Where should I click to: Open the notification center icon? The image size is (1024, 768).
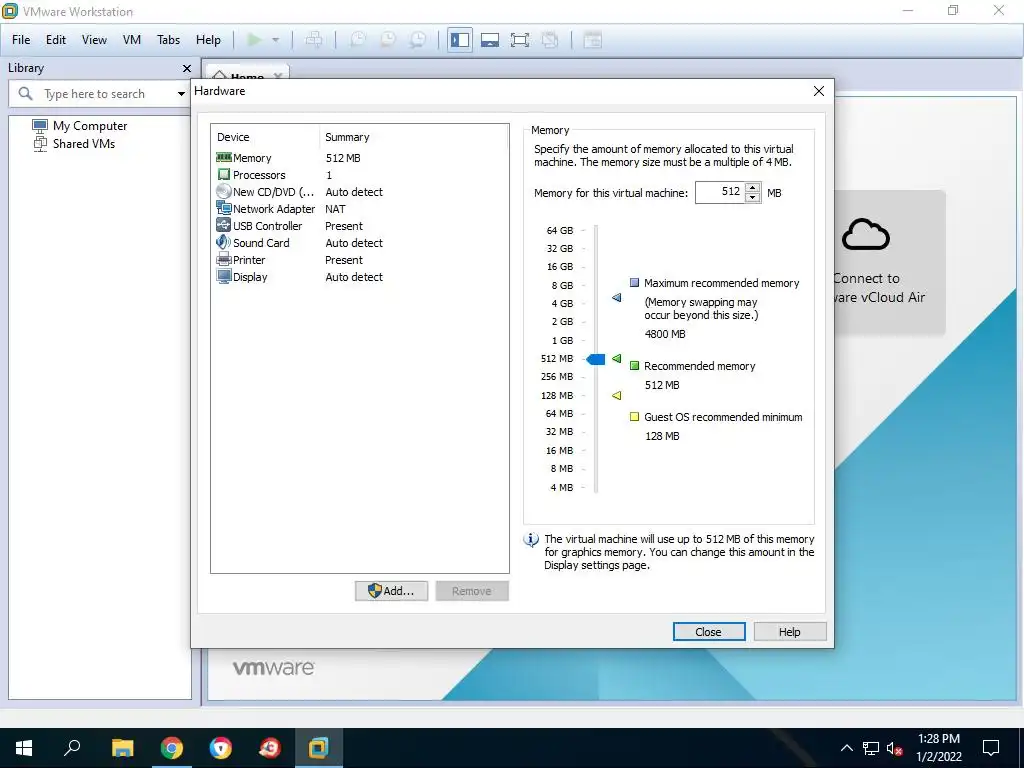991,748
